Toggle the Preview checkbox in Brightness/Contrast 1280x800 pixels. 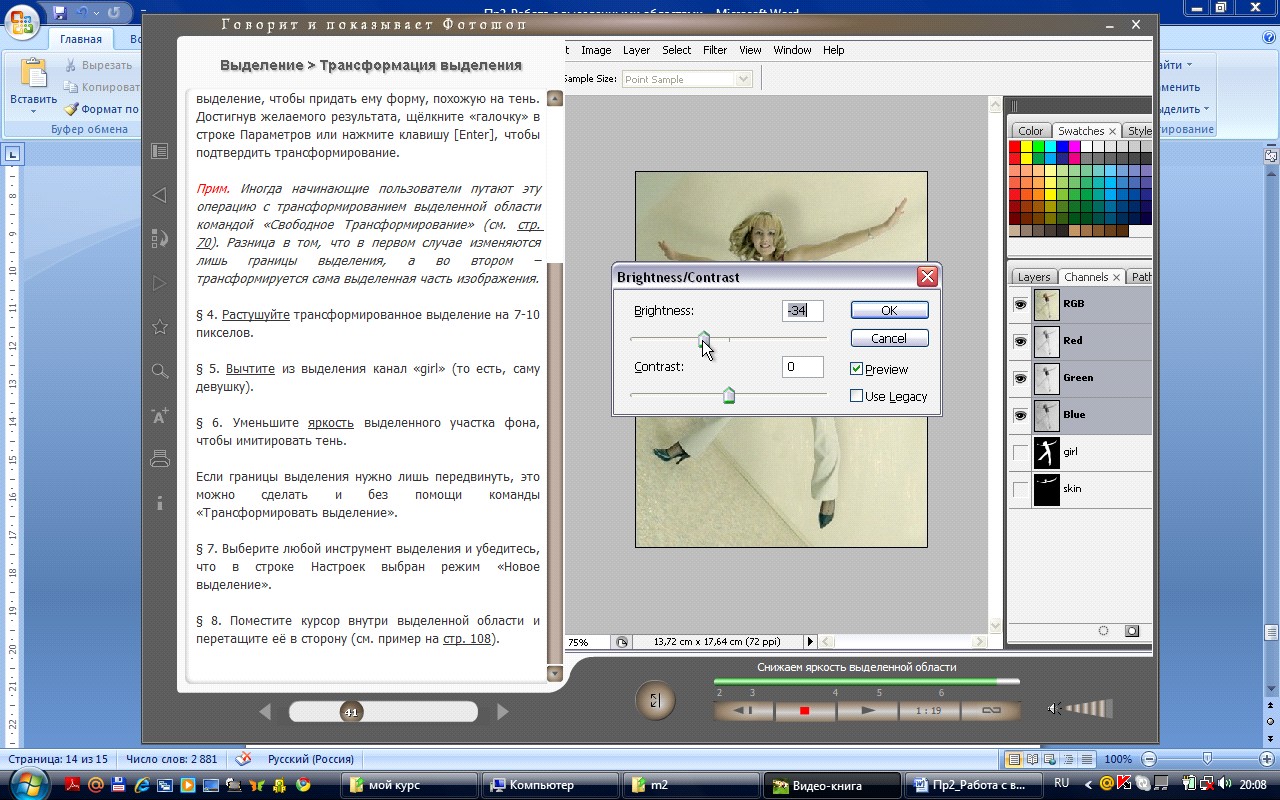tap(856, 369)
